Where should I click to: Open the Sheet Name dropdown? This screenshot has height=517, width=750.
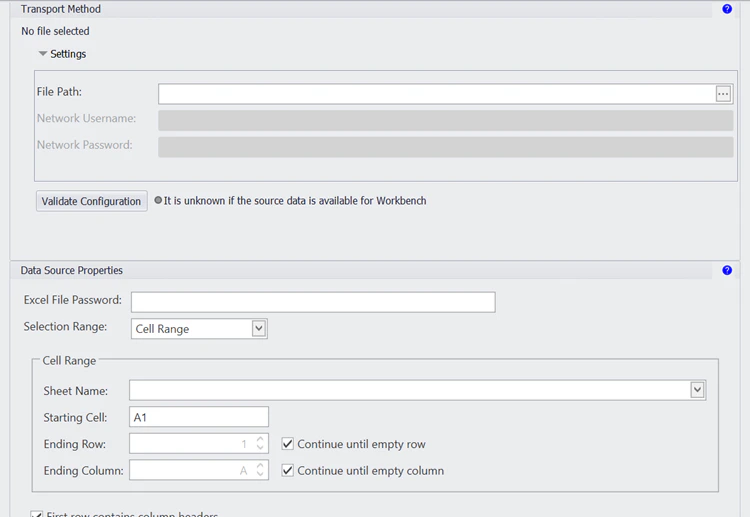coord(697,390)
